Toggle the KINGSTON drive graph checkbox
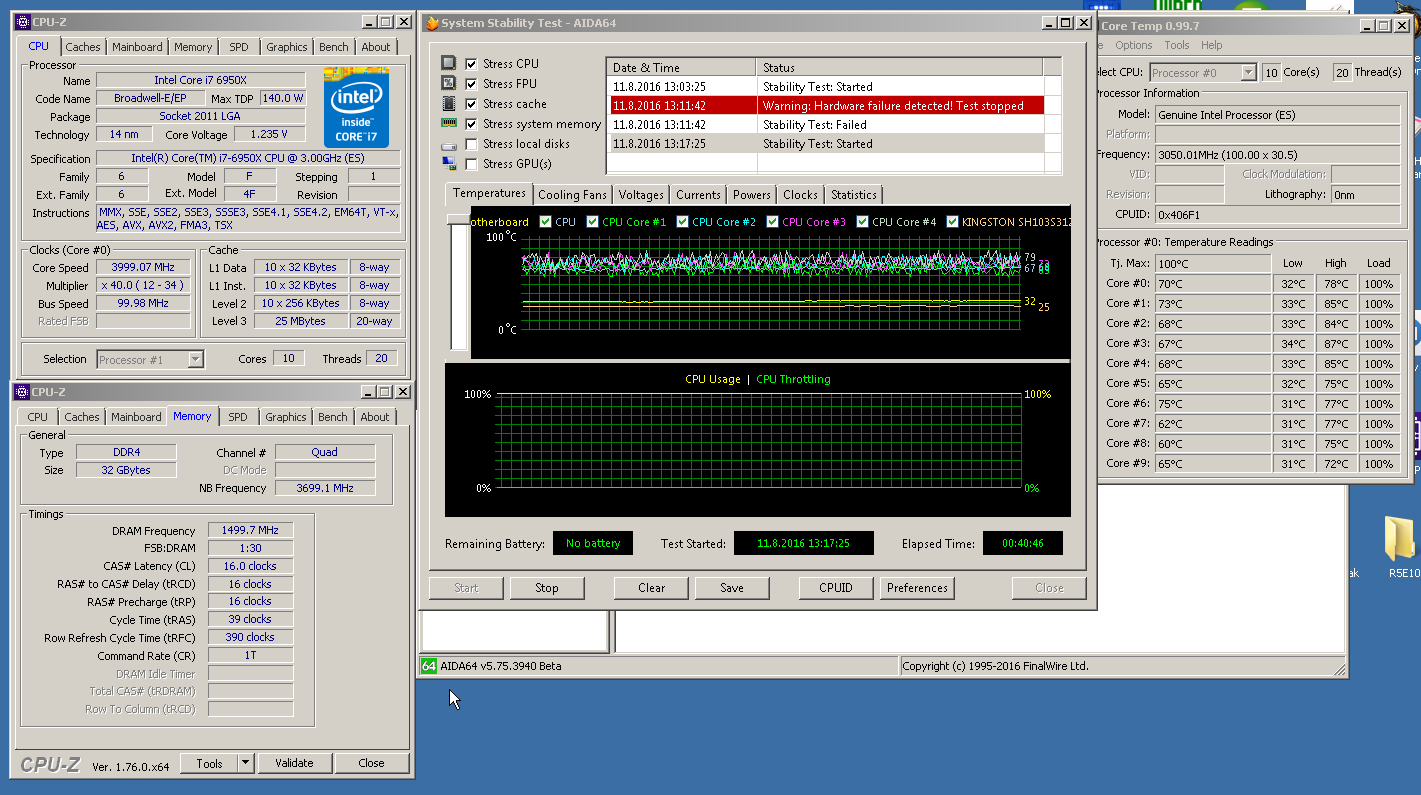This screenshot has width=1421, height=795. click(x=952, y=222)
